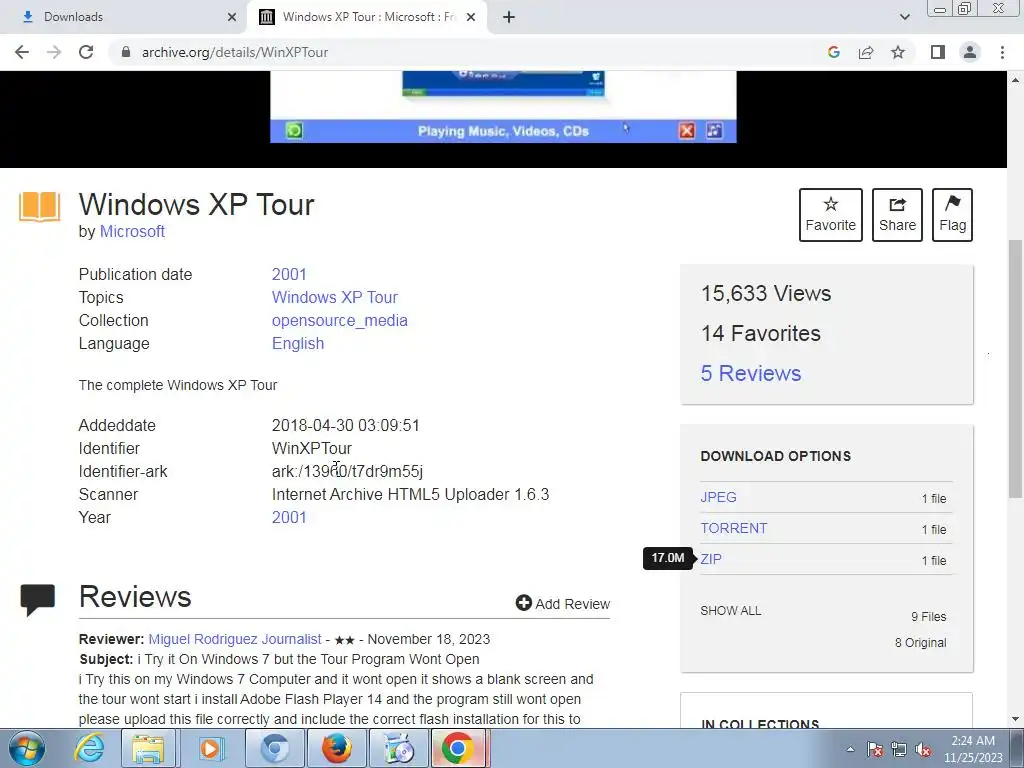Click the scrollbar down arrow
The height and width of the screenshot is (768, 1024).
click(1015, 720)
